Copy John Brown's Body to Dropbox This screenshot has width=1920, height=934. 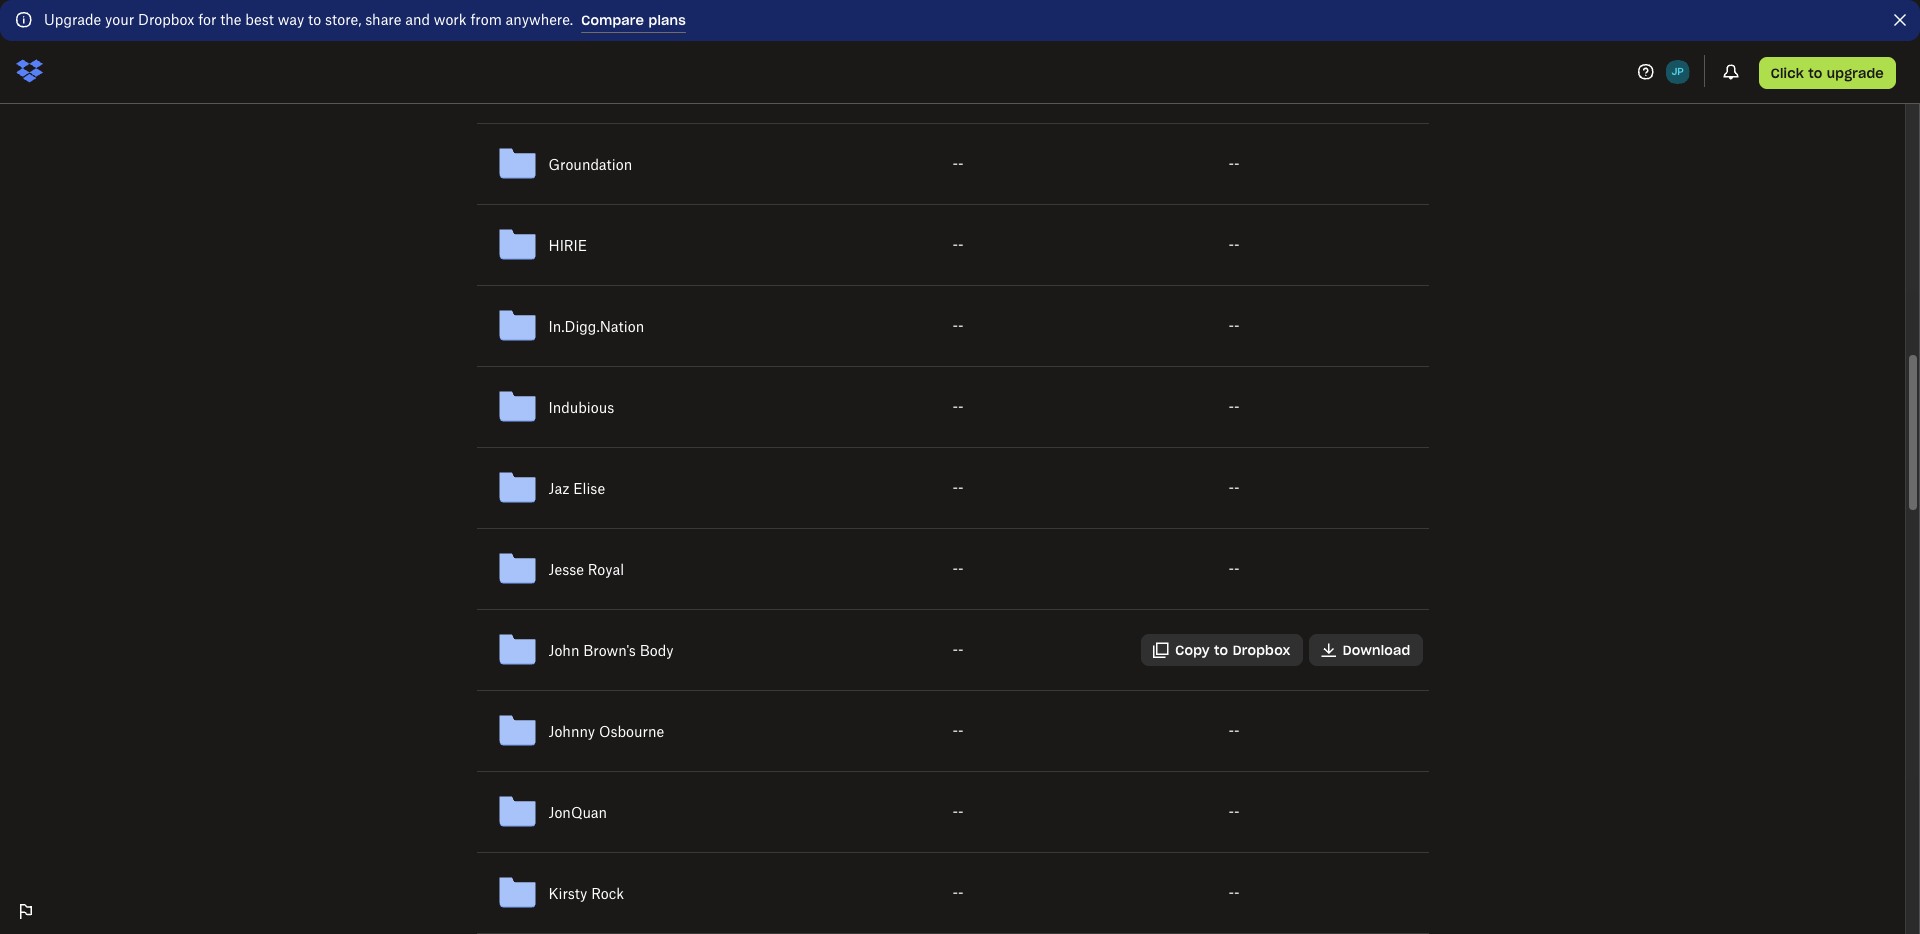coord(1221,650)
